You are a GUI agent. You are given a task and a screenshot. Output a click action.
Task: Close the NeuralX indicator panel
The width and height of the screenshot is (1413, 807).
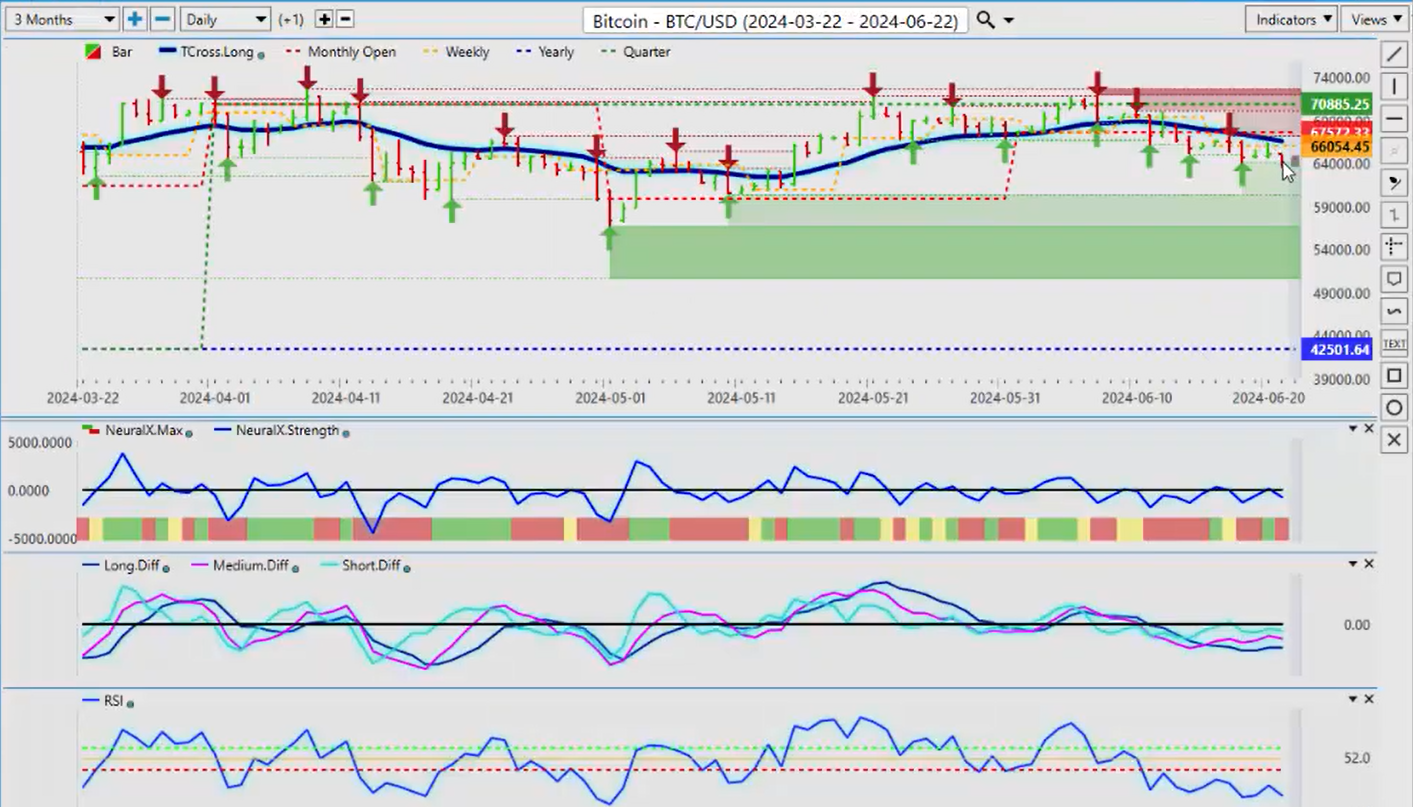click(x=1369, y=428)
